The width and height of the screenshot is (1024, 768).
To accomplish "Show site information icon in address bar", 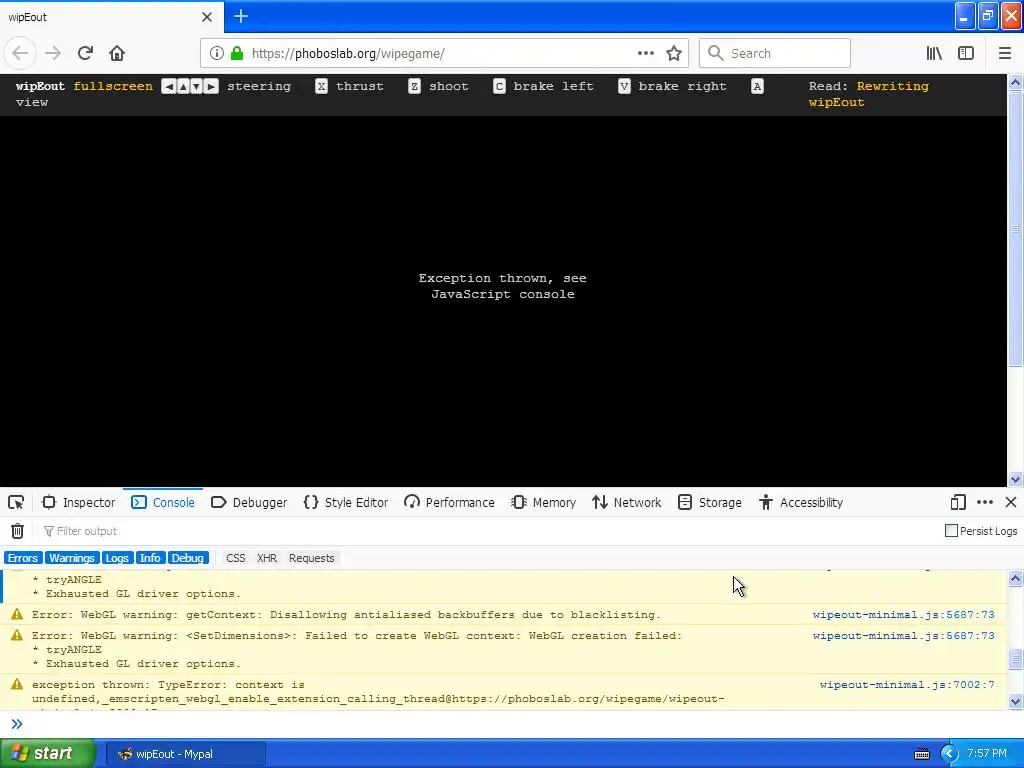I will (x=216, y=54).
